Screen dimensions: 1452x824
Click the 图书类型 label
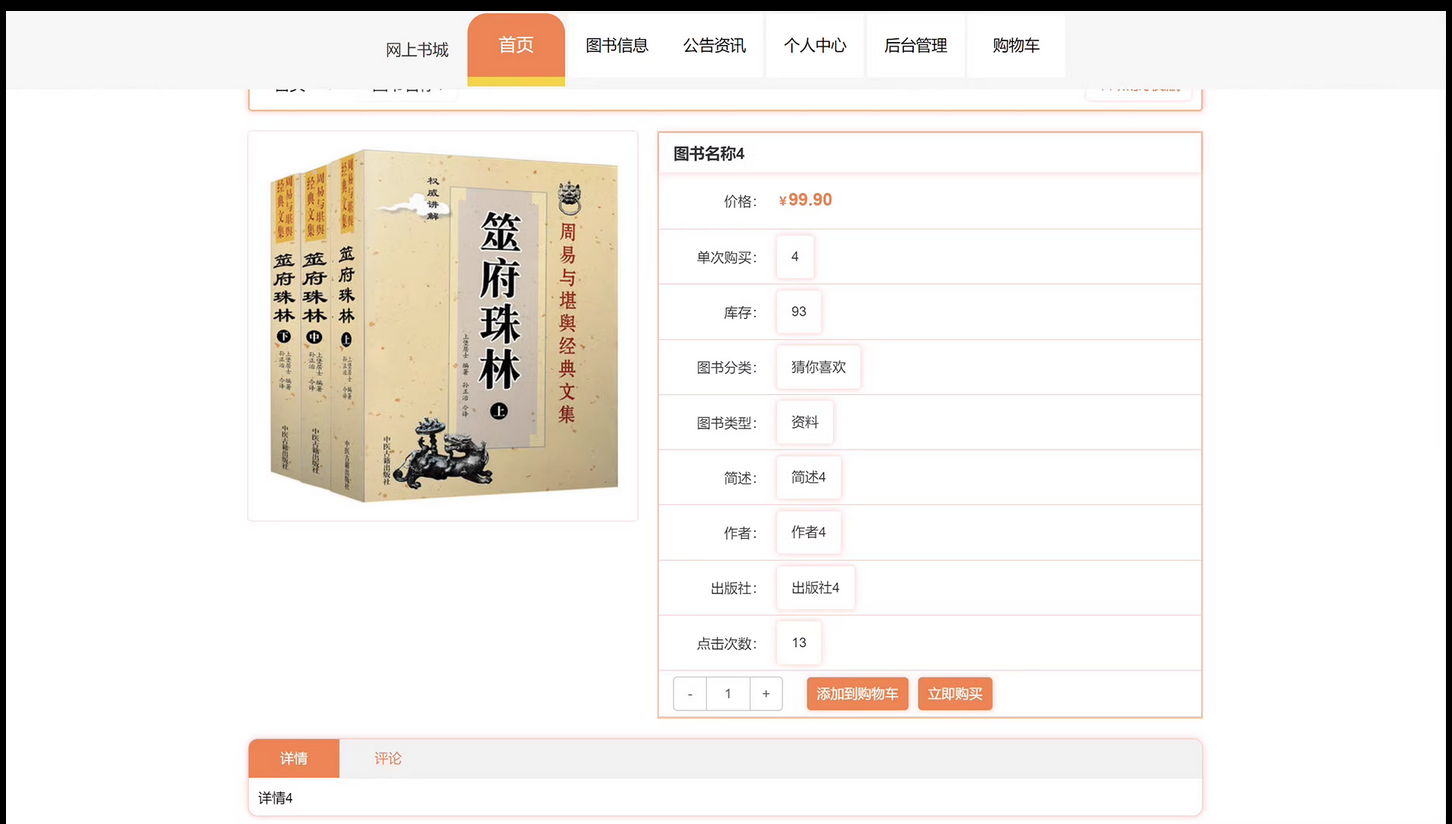click(x=727, y=423)
